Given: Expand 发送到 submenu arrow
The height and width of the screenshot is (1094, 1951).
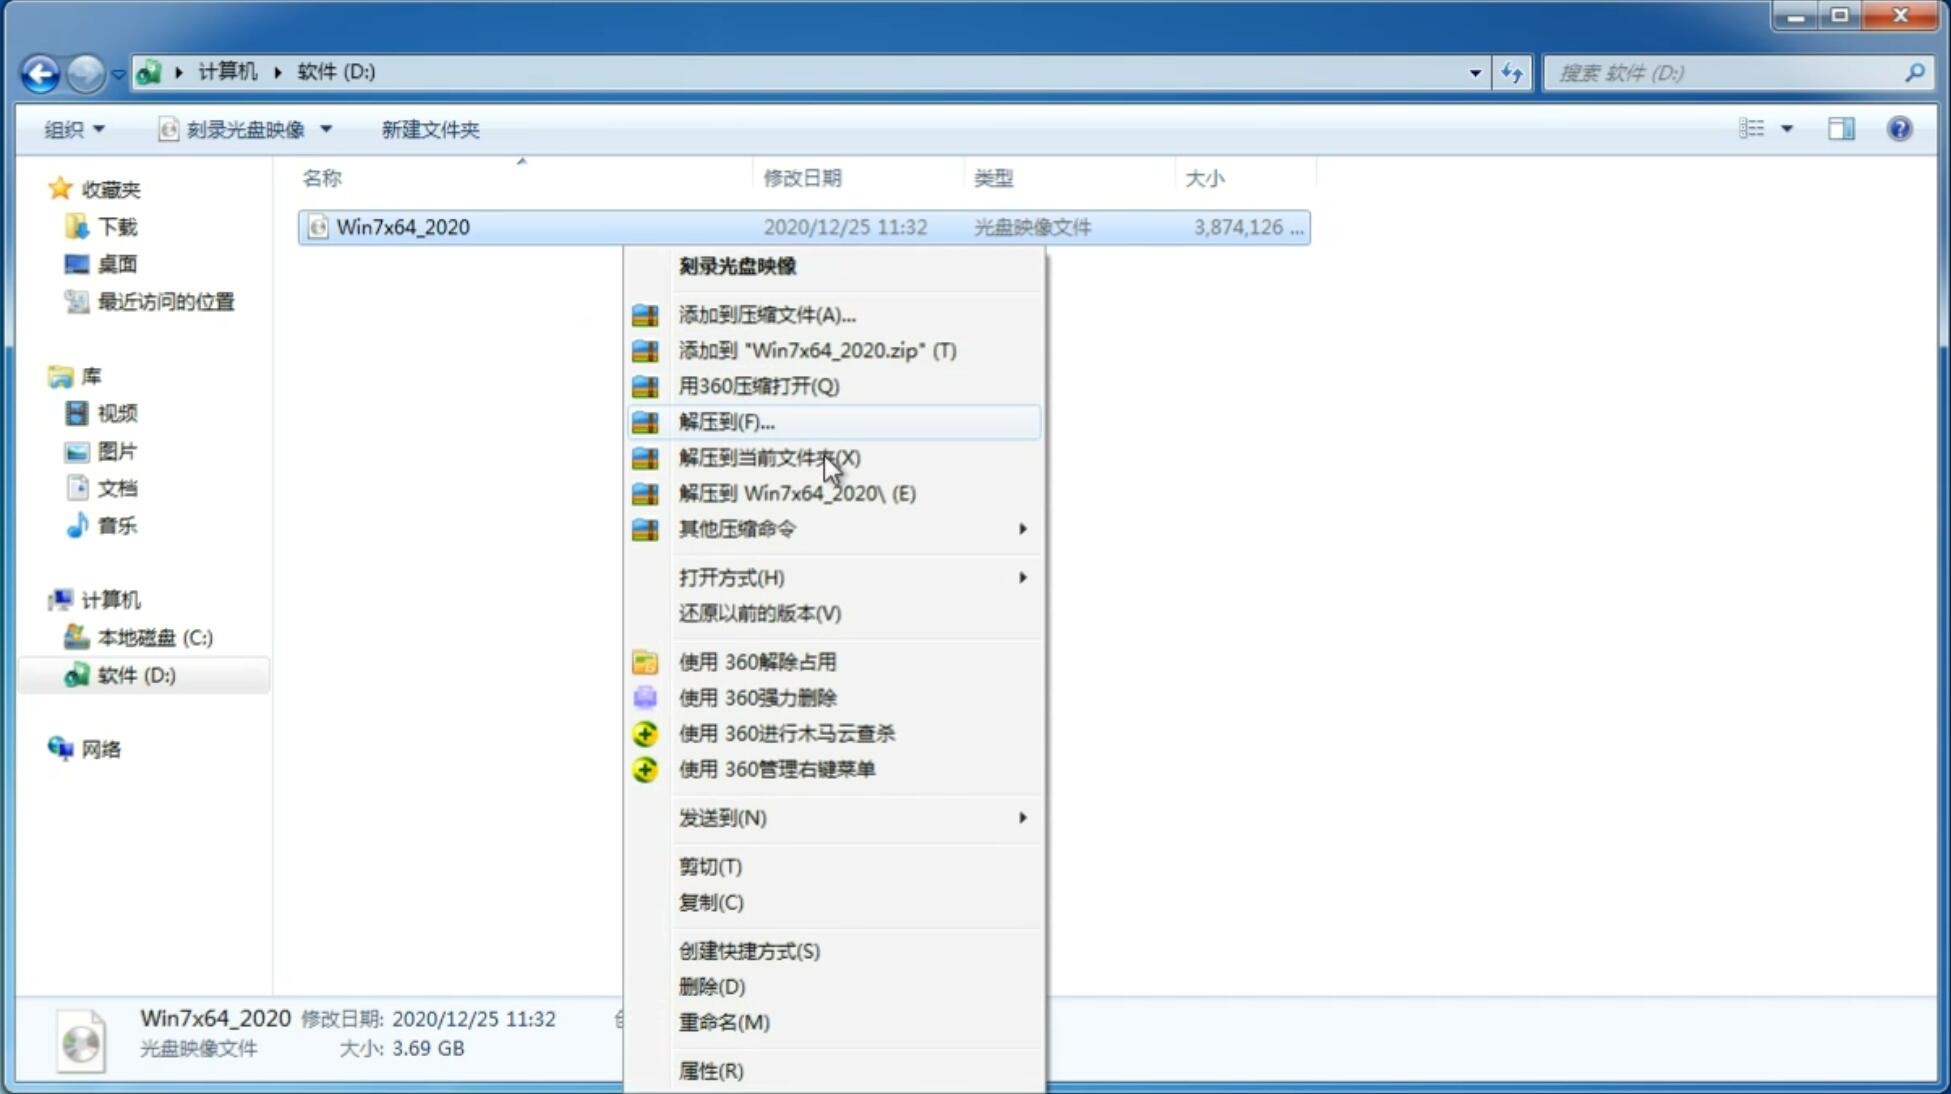Looking at the screenshot, I should [x=1022, y=816].
